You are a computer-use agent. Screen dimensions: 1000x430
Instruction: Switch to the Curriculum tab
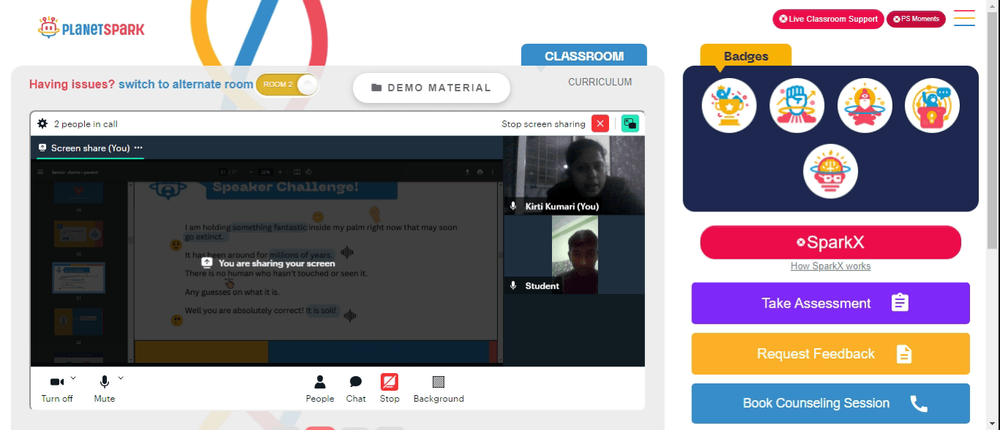[x=600, y=82]
